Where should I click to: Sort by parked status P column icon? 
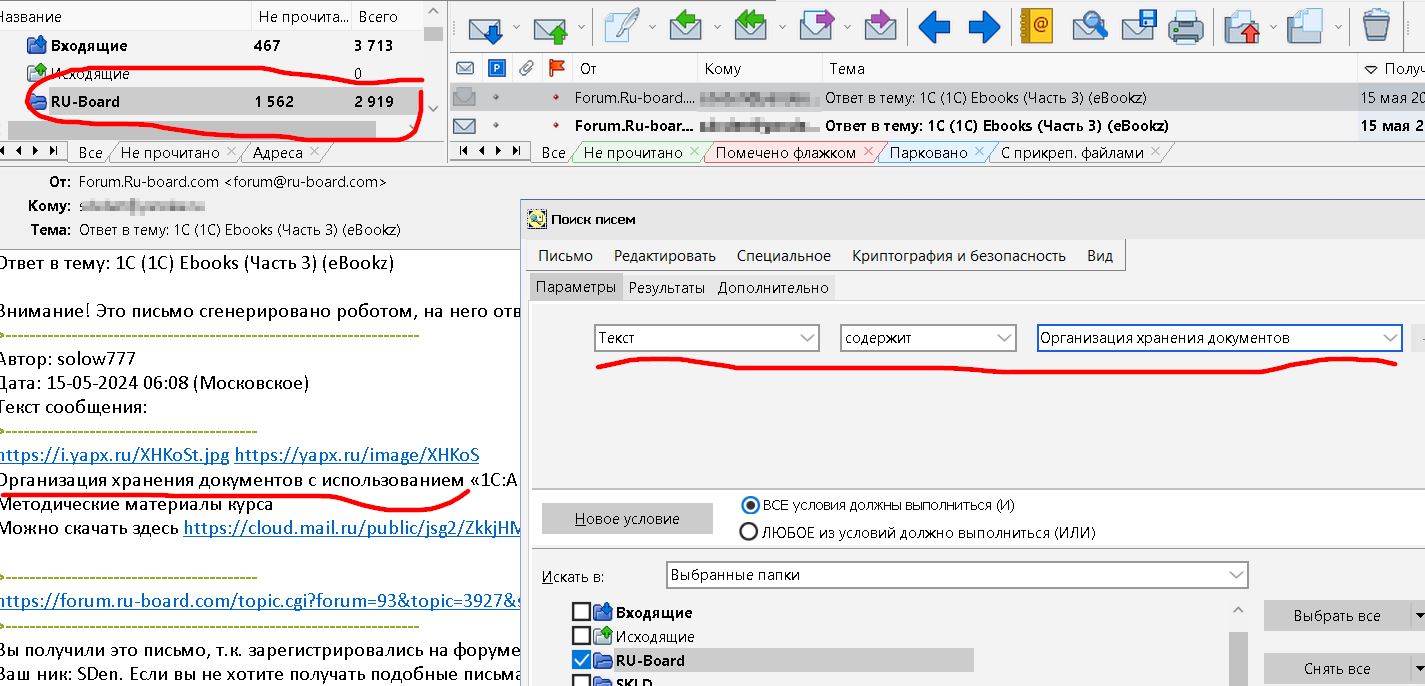496,69
